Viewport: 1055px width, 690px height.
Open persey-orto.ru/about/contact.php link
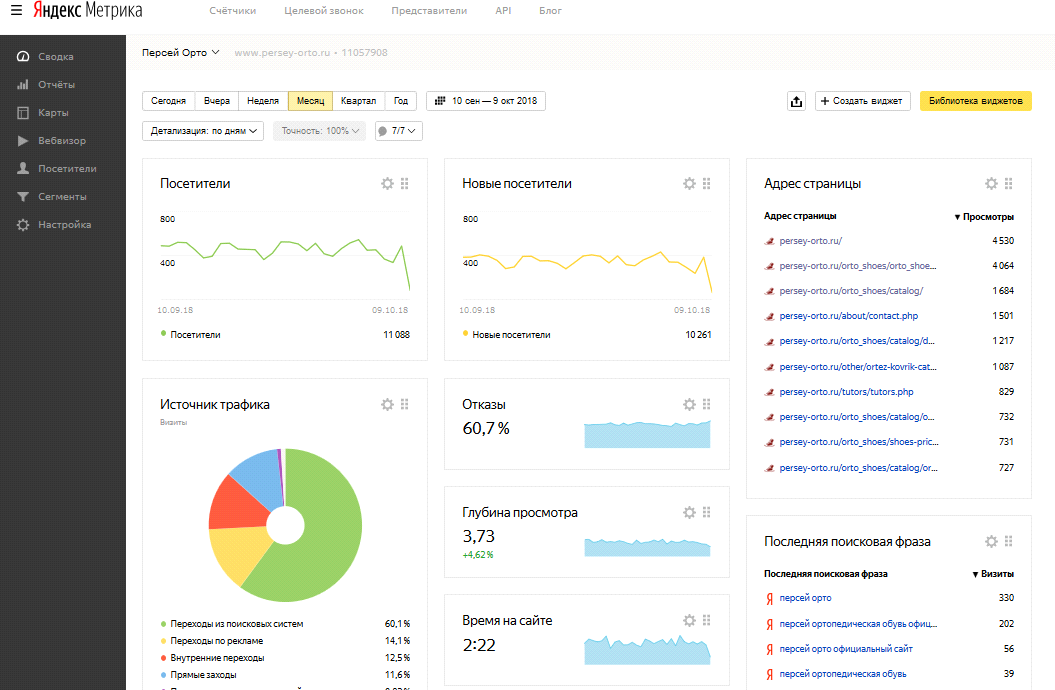848,316
